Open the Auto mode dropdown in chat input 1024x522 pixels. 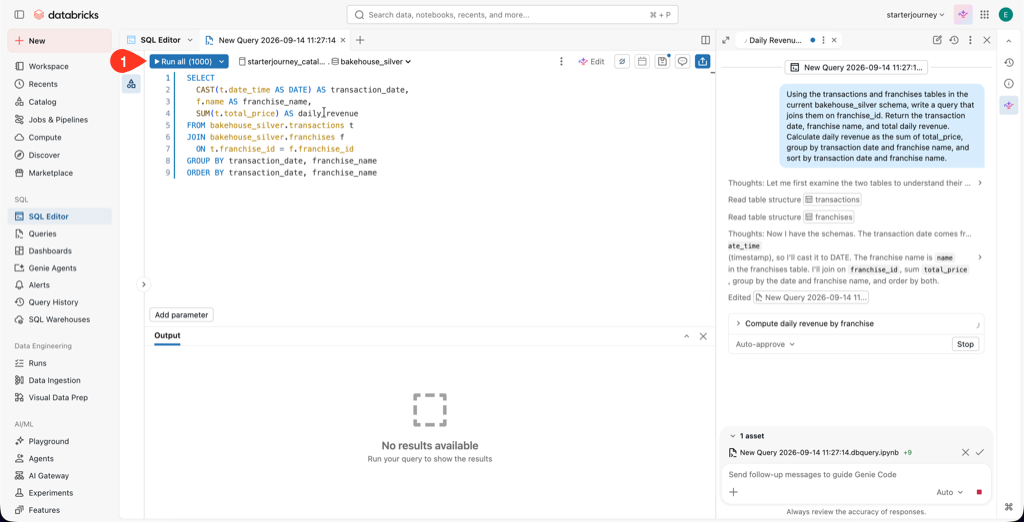950,492
